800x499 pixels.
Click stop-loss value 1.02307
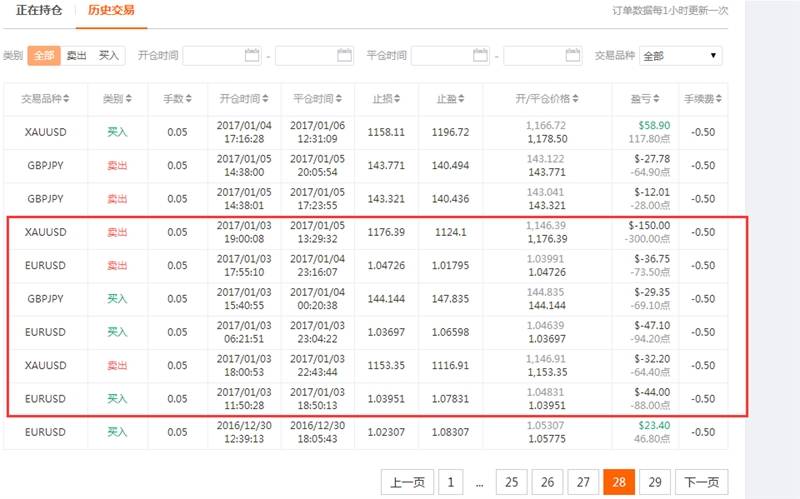point(386,432)
